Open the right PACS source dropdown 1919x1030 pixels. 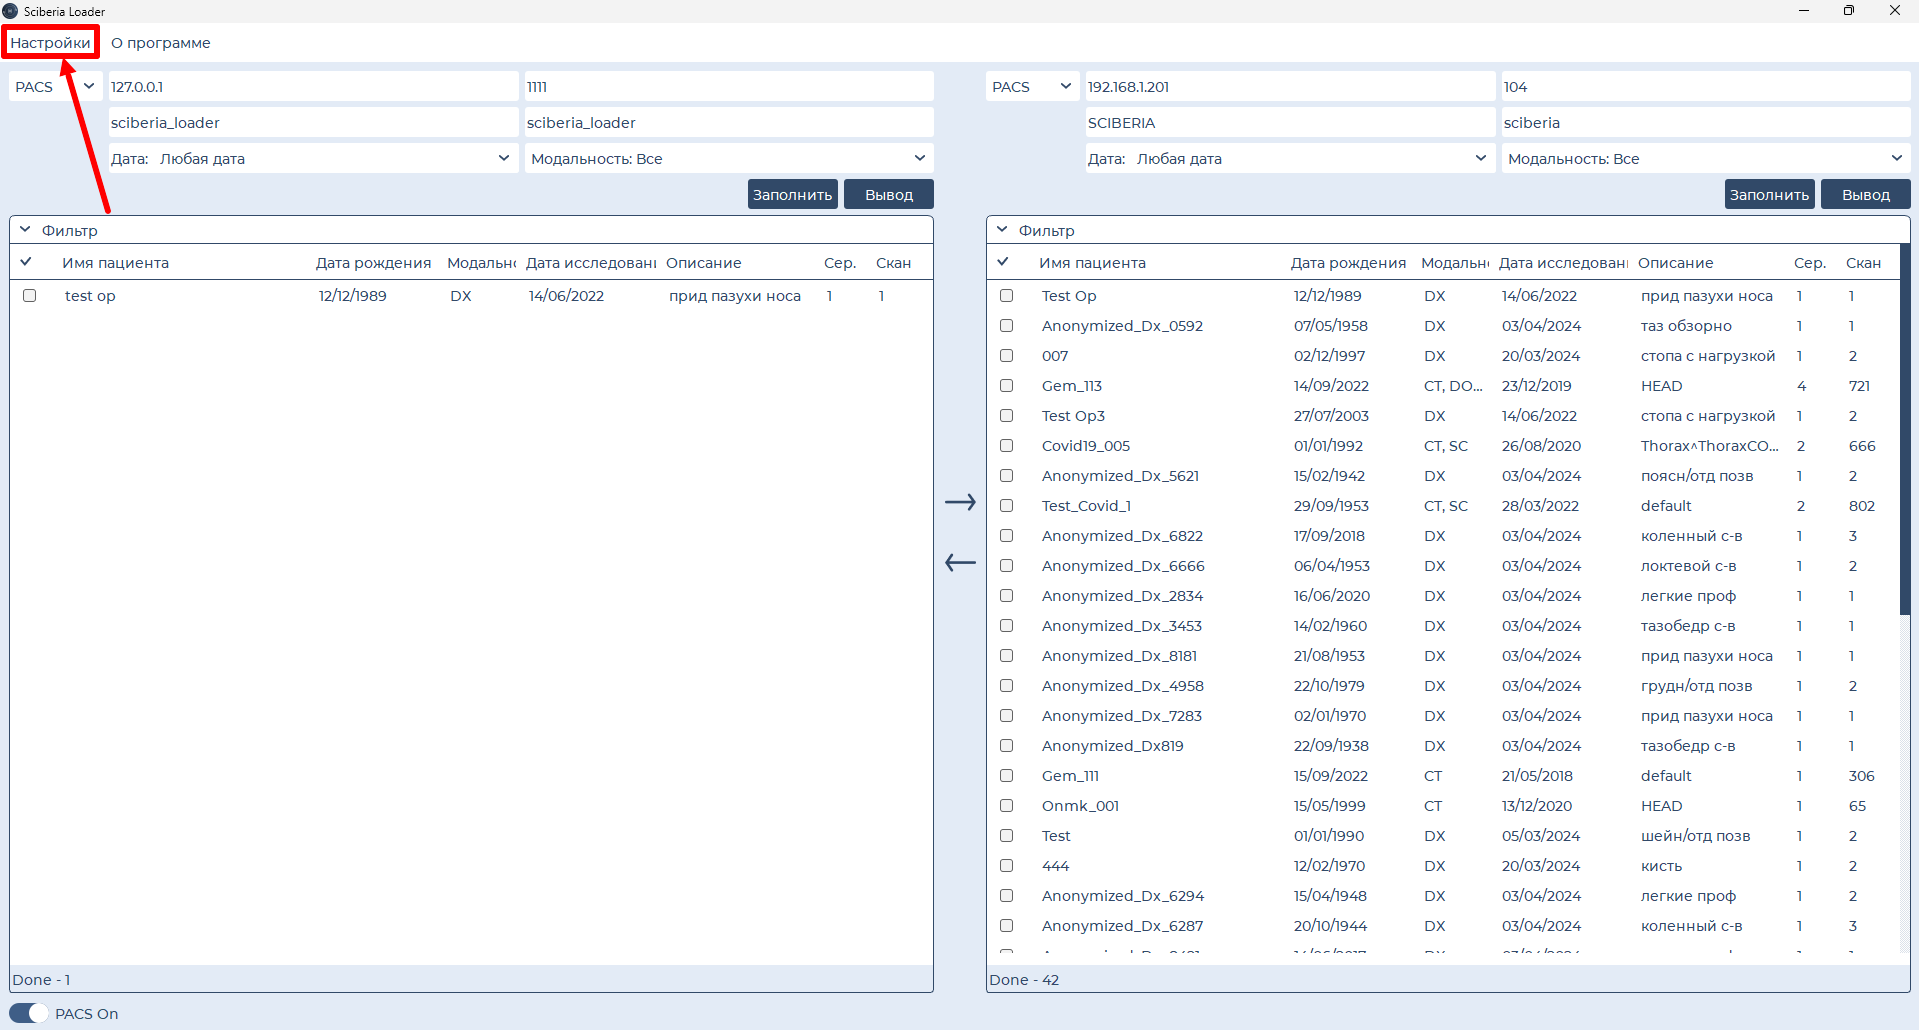coord(1033,87)
